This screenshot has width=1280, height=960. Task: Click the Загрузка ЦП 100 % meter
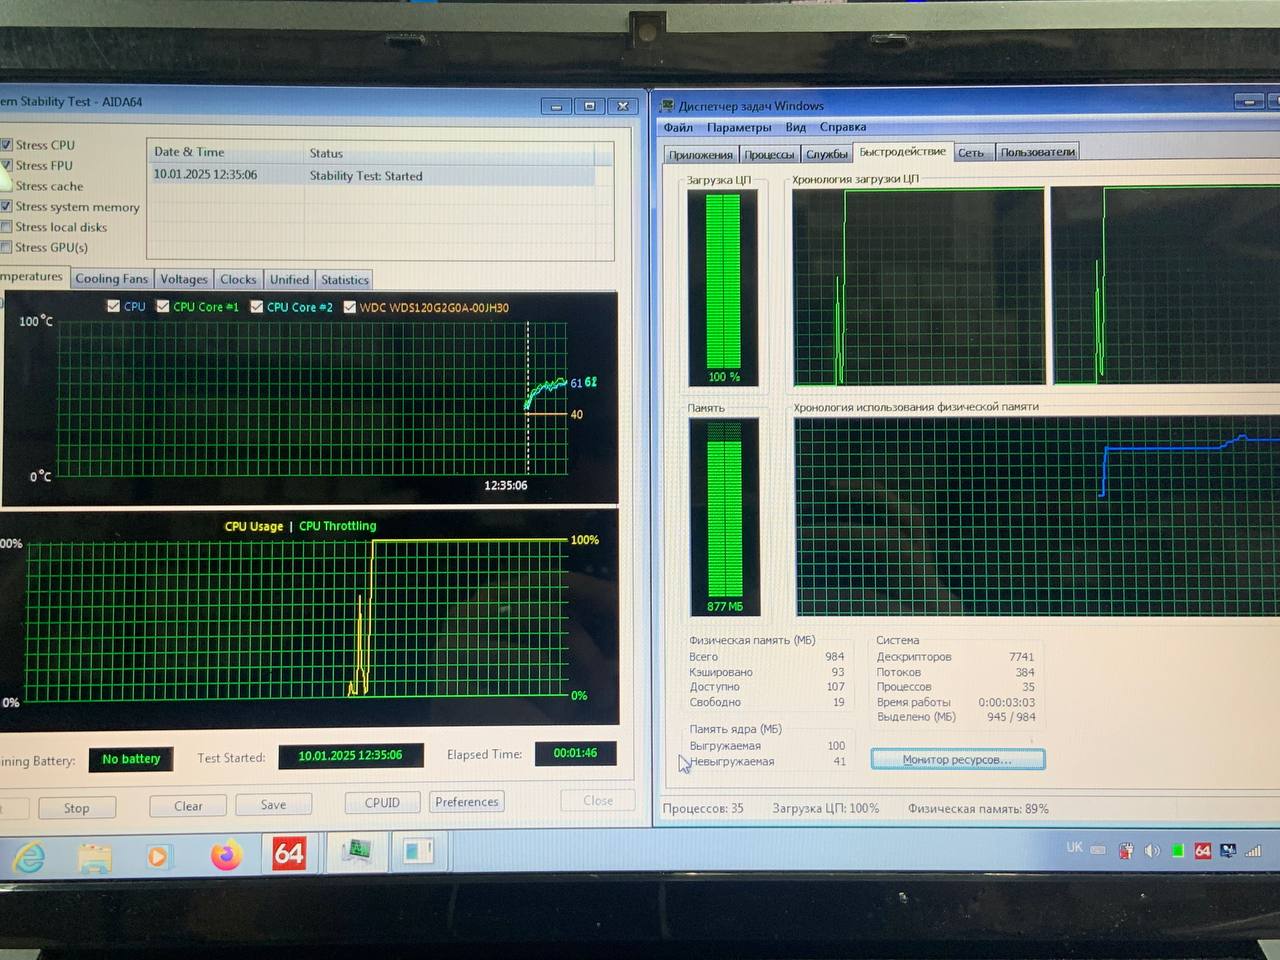coord(724,287)
